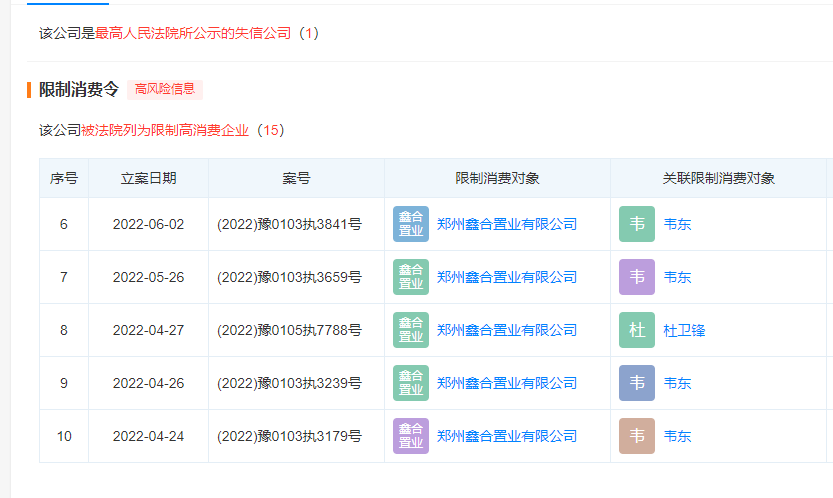This screenshot has height=498, width=833.
Task: Click sequence number 8 cell
Action: (64, 330)
